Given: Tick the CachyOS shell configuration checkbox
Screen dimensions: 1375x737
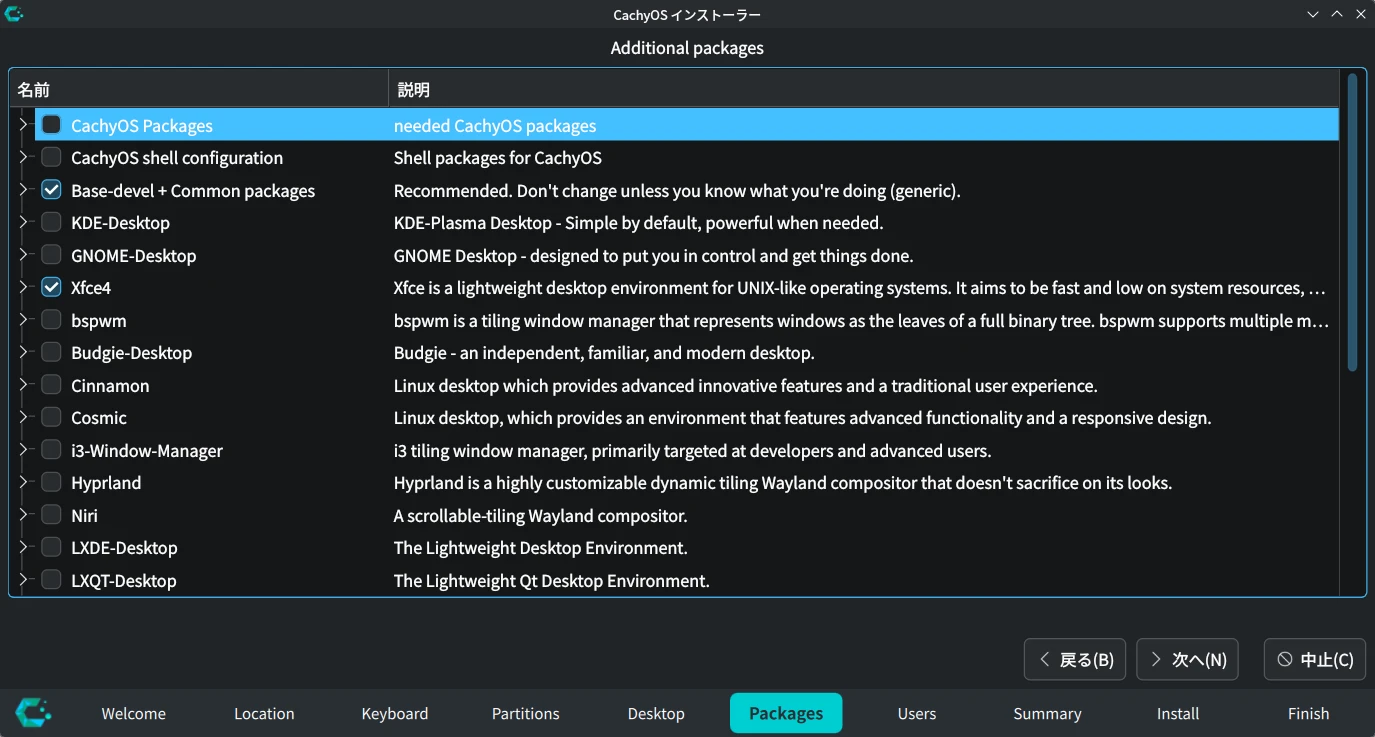Looking at the screenshot, I should click(x=51, y=157).
